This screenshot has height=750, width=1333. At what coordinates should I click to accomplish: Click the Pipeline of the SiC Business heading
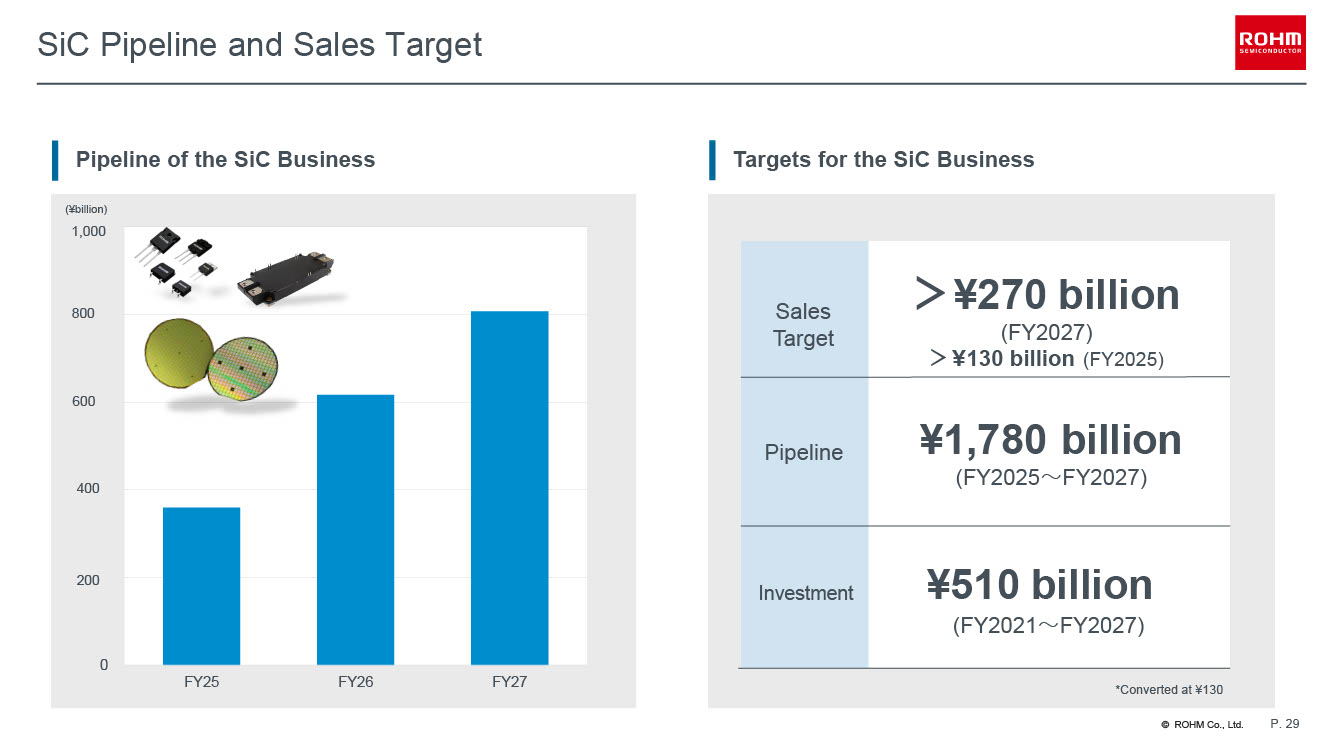pyautogui.click(x=226, y=160)
